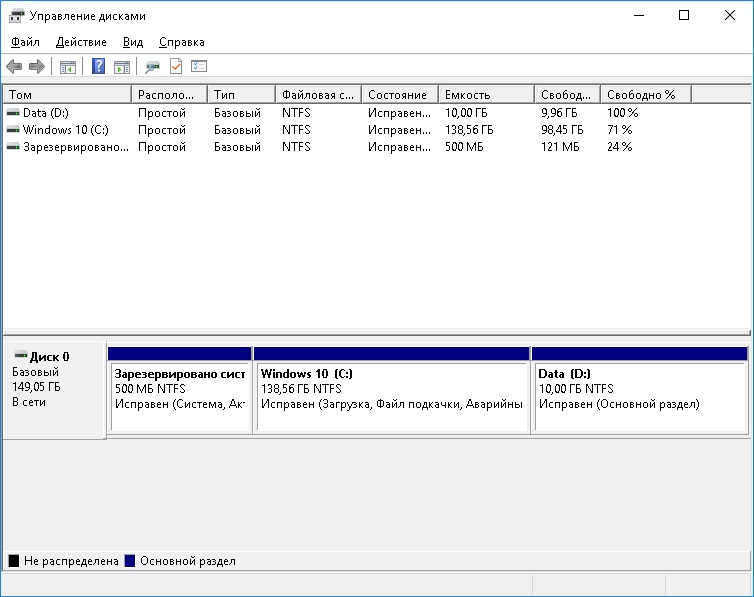754x597 pixels.
Task: Click the Диск 0 disk label panel
Action: (x=54, y=389)
